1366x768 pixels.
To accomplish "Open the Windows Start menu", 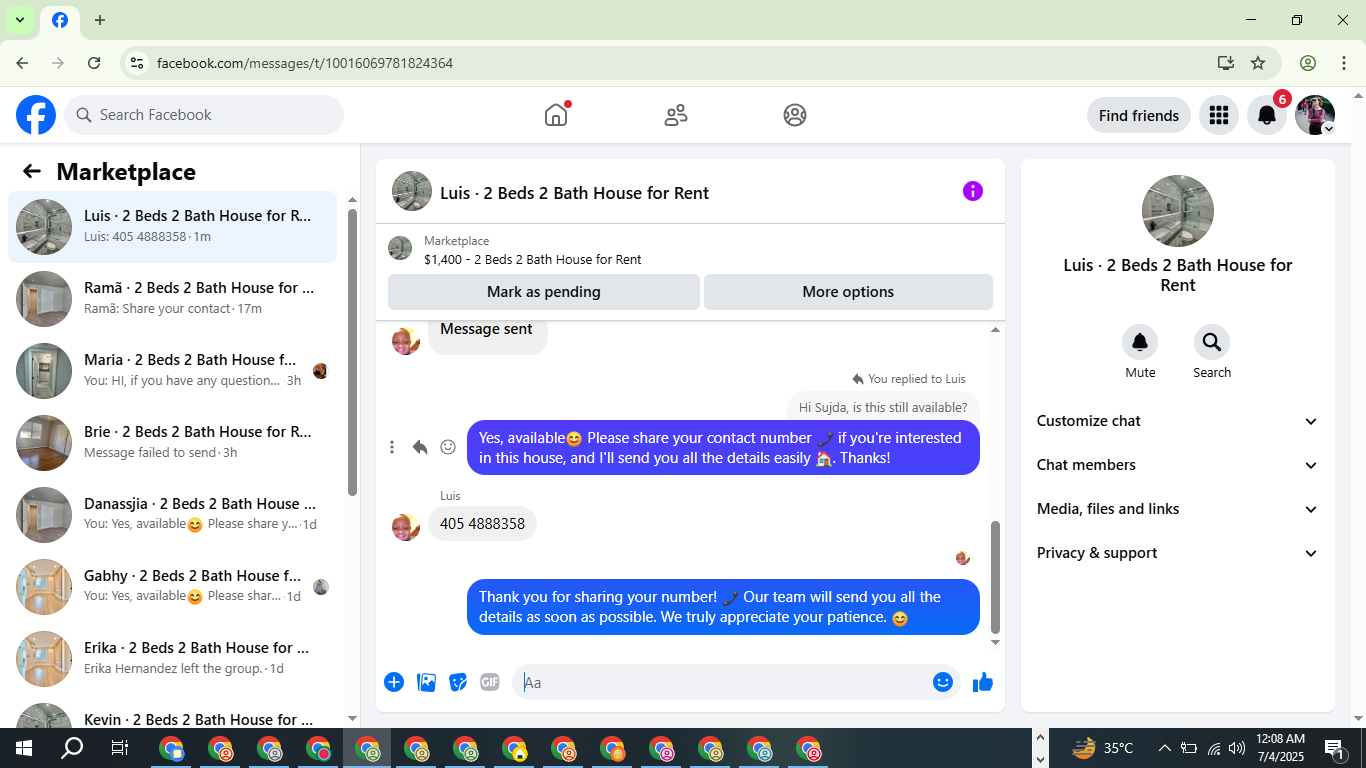I will click(x=24, y=748).
